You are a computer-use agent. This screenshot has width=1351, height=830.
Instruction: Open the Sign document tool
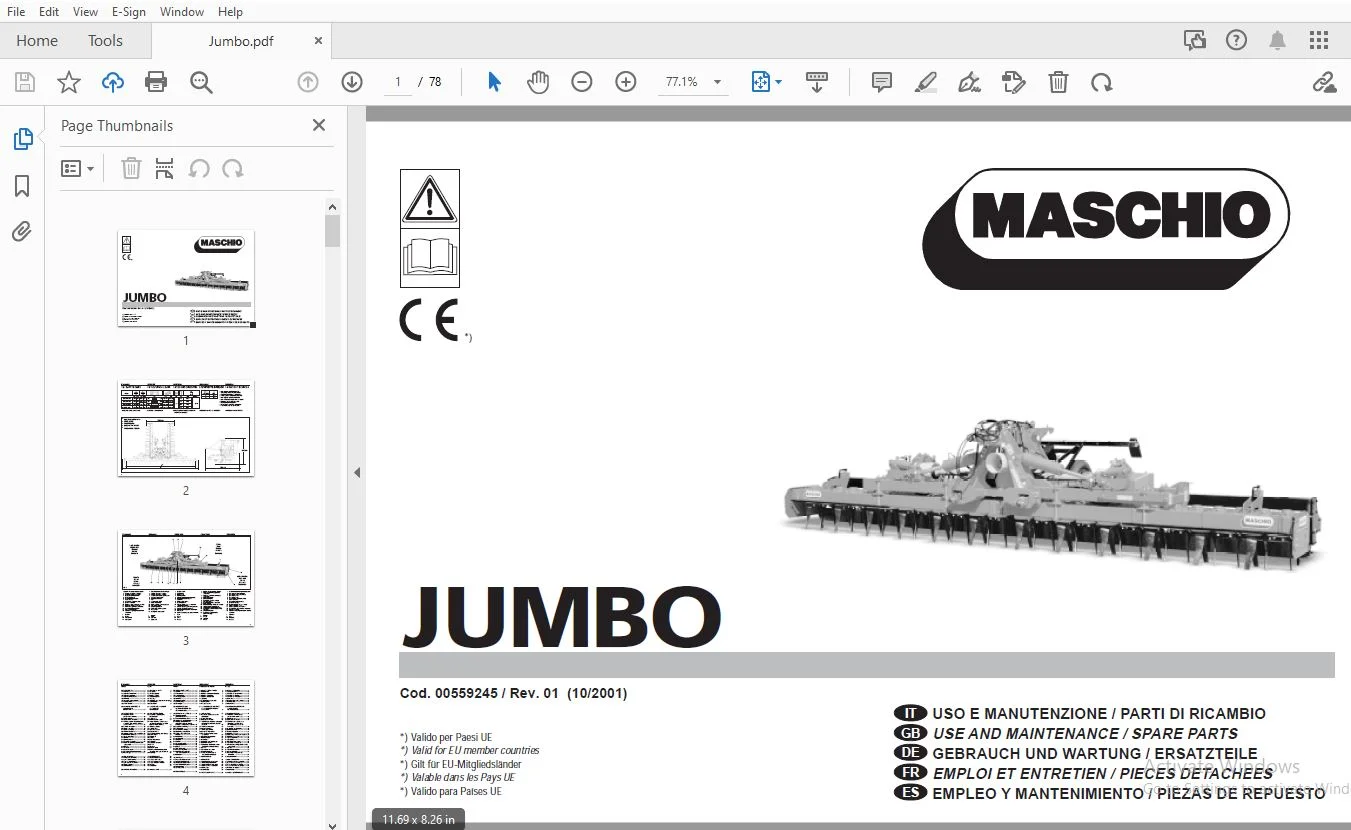[969, 82]
